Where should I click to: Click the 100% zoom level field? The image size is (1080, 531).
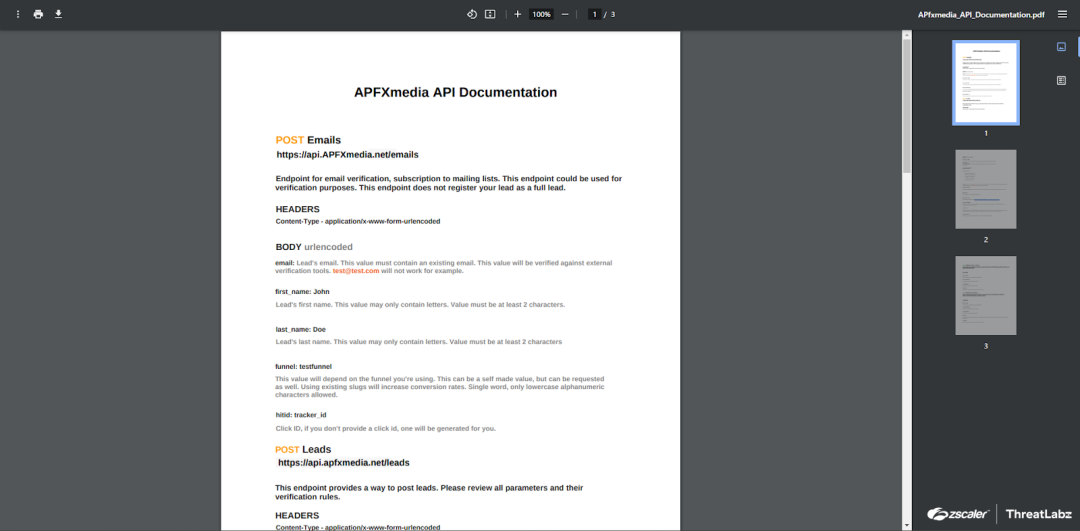[541, 14]
